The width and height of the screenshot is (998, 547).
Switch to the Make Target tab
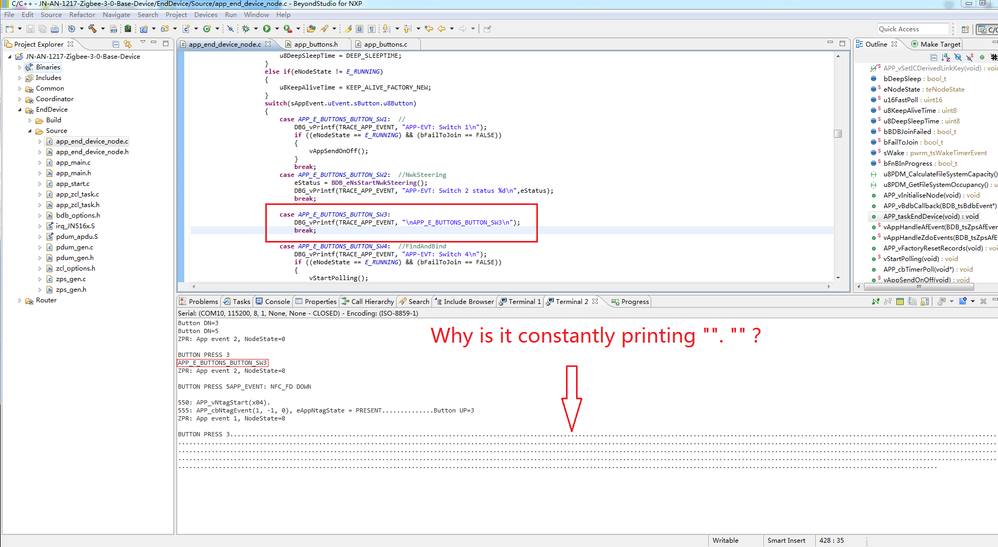pyautogui.click(x=936, y=44)
